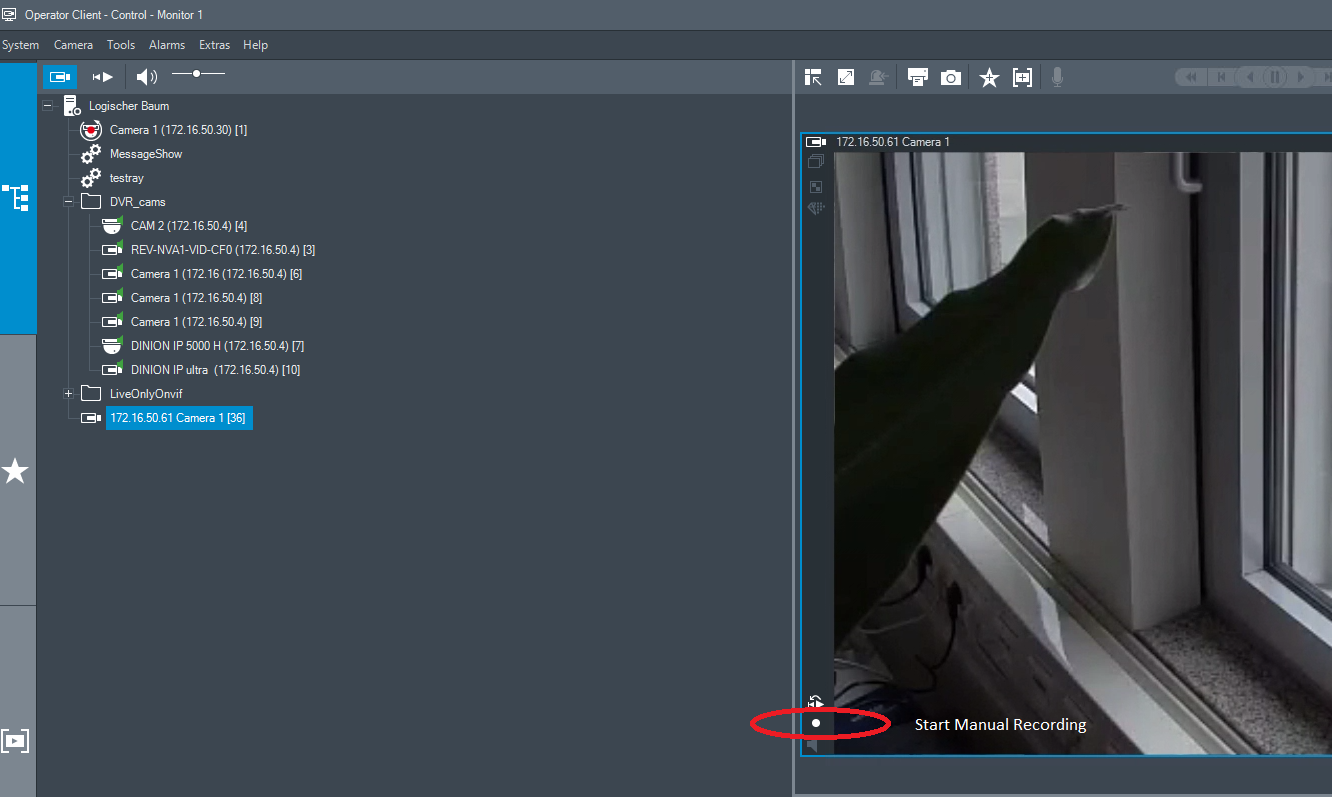Click the LiveOnlyOnvif folder icon
The image size is (1332, 797).
click(91, 393)
